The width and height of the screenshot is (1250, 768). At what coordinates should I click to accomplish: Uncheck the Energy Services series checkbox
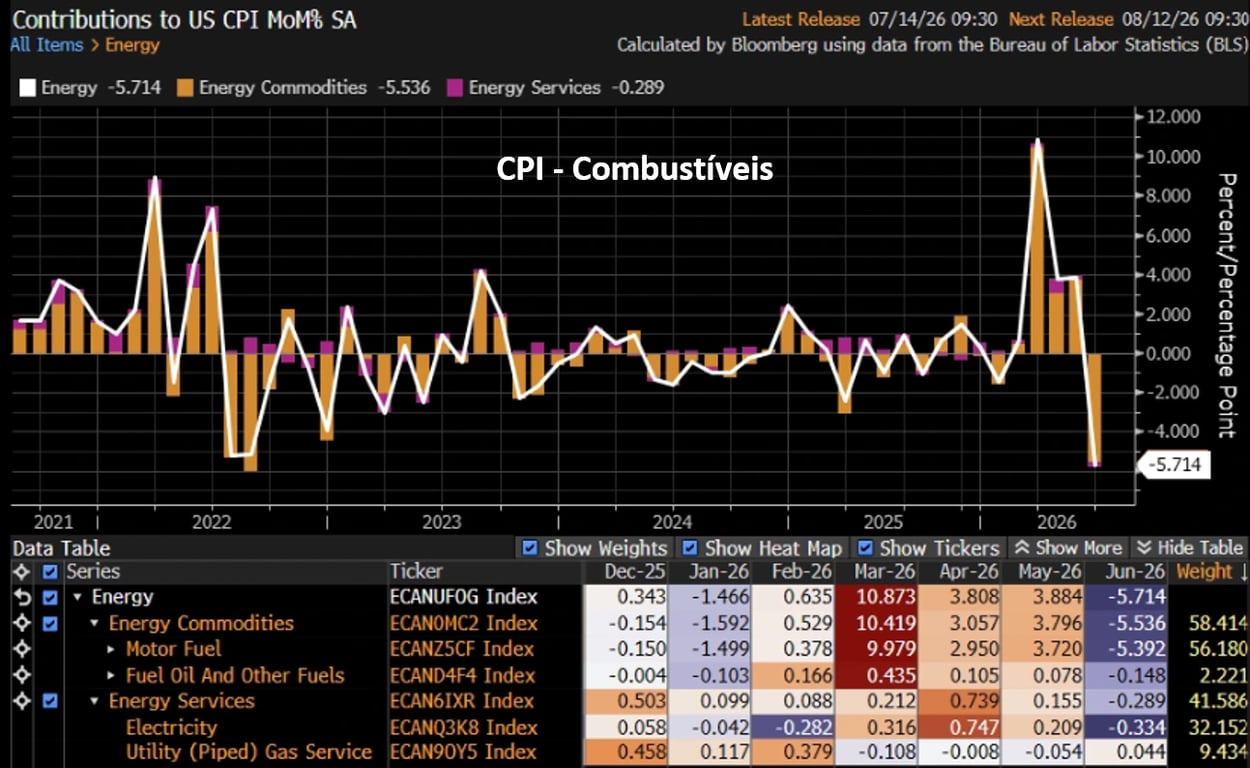[x=51, y=701]
